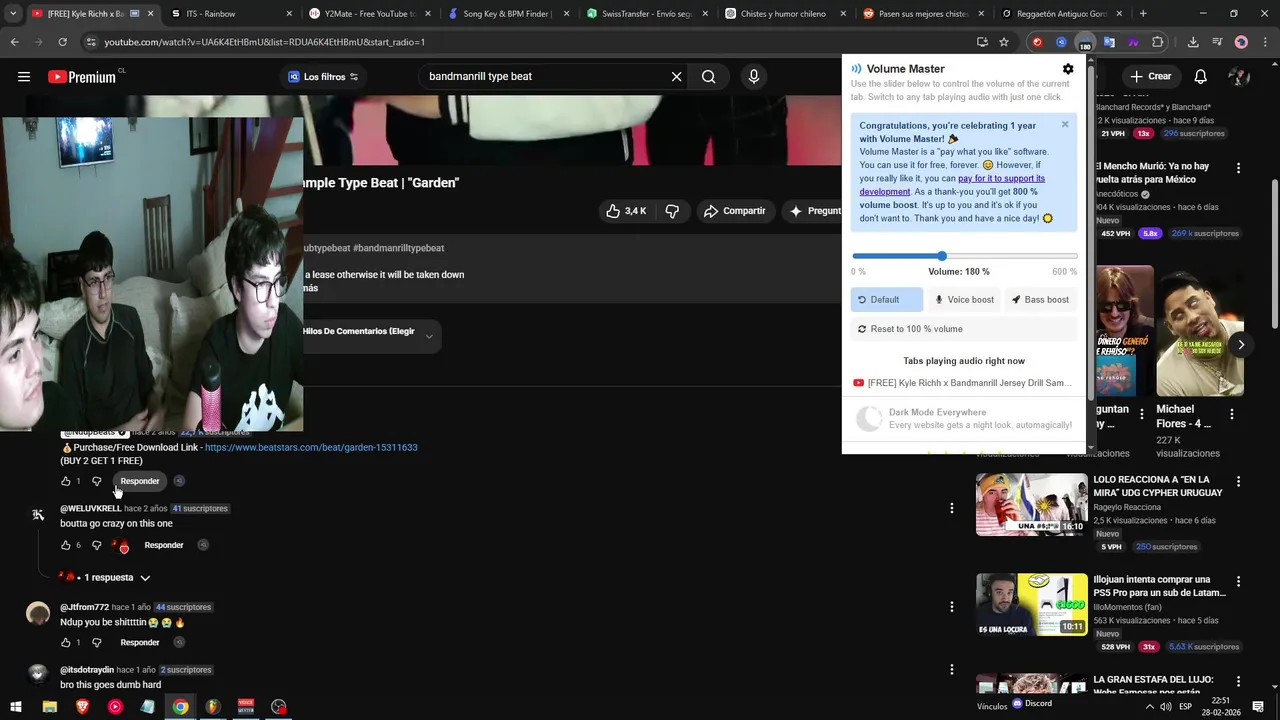Open the Michael Flores short thumbnail

1200,330
